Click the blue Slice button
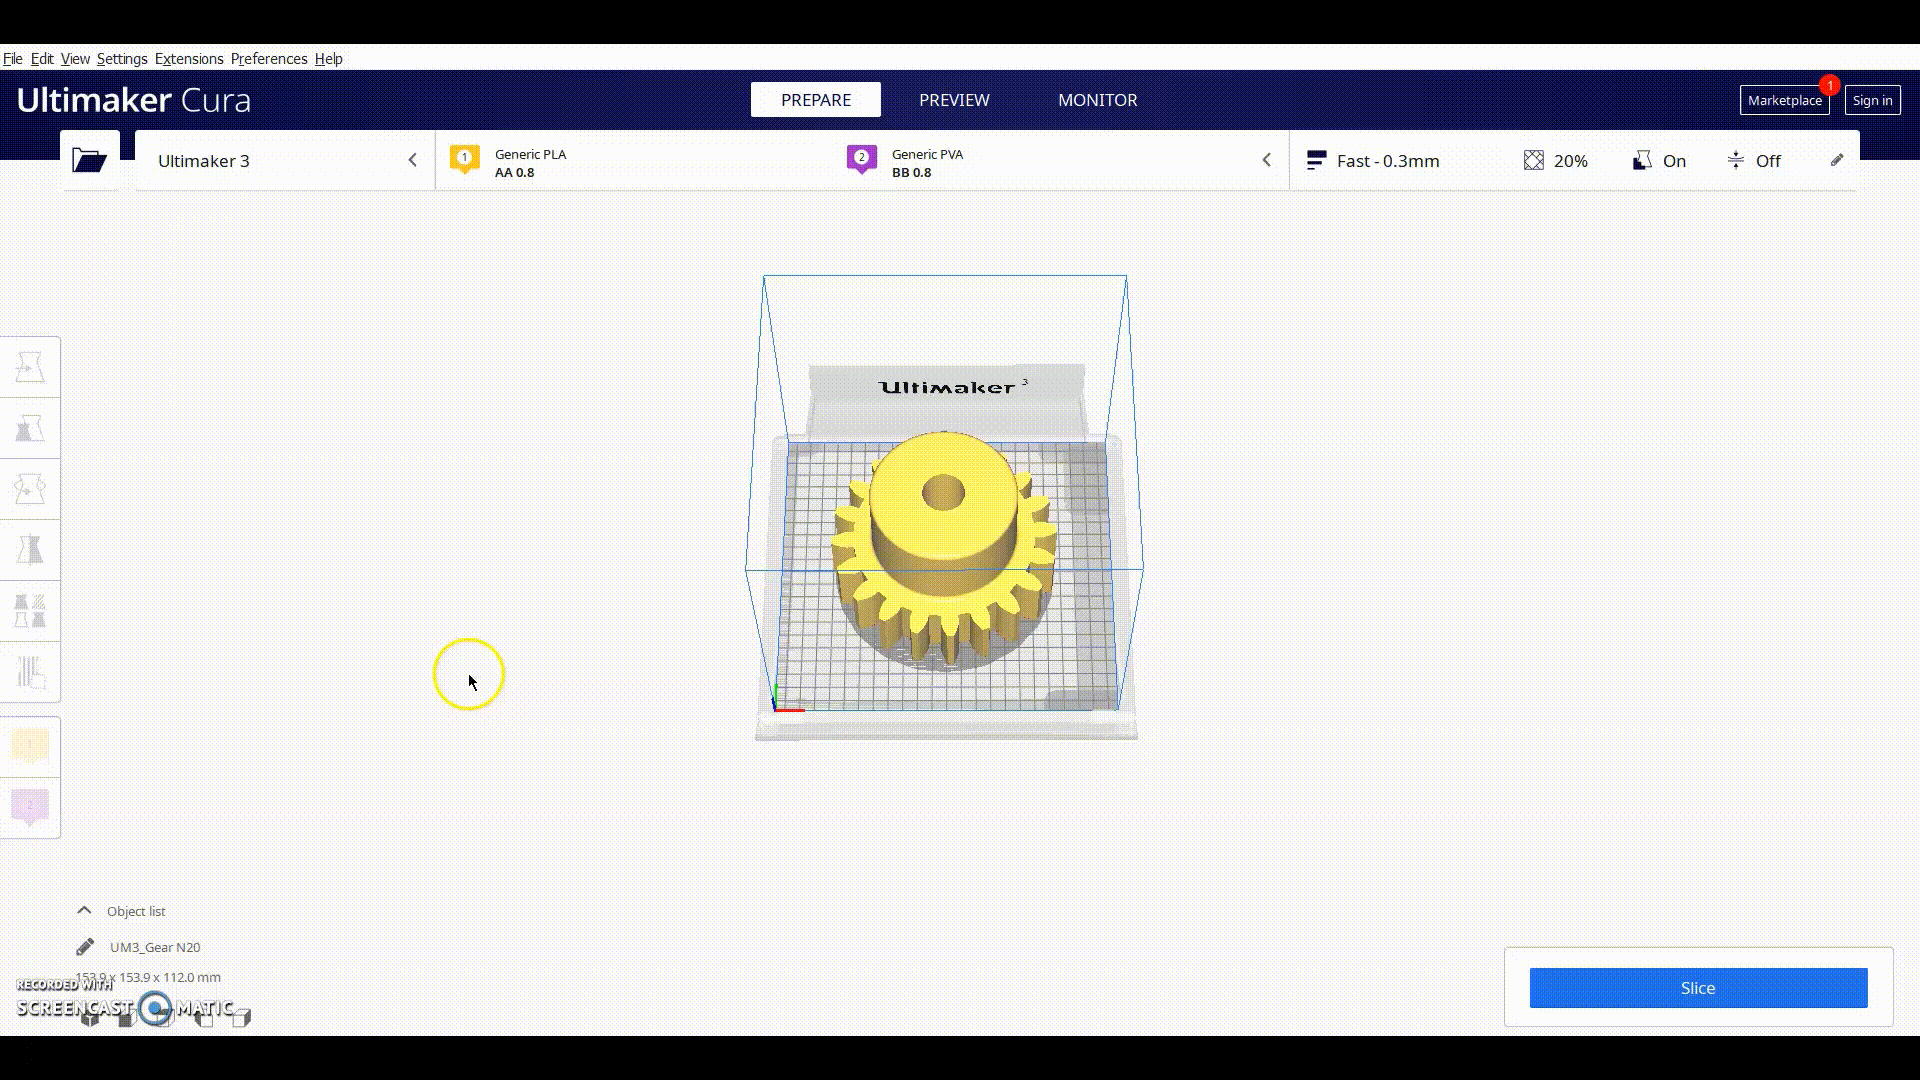 coord(1698,988)
